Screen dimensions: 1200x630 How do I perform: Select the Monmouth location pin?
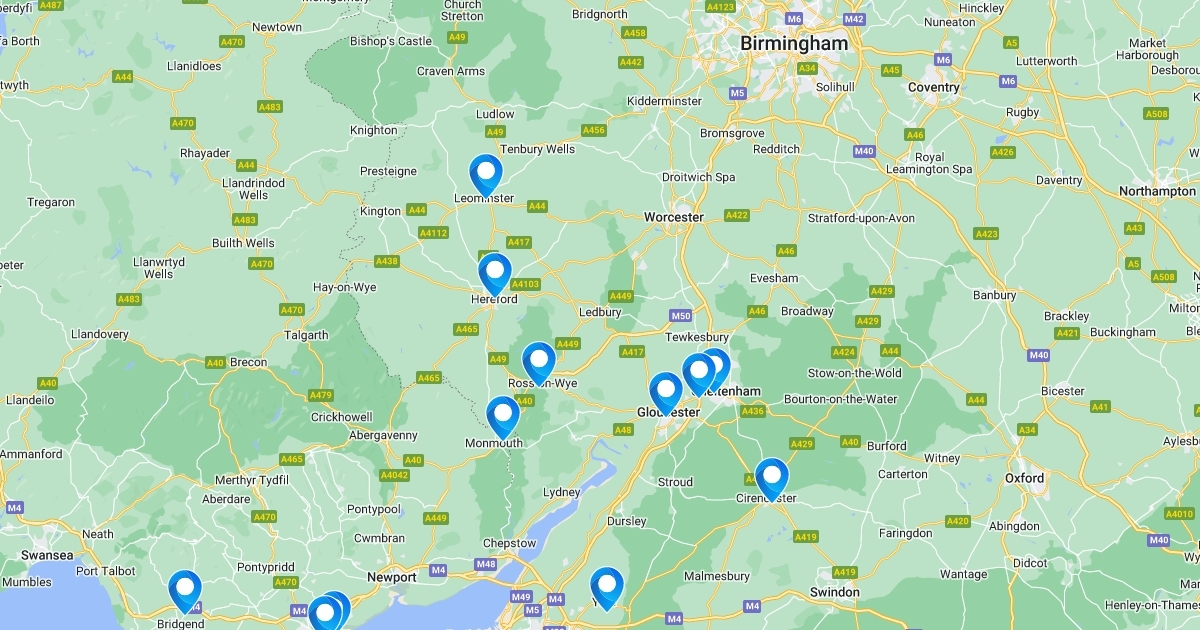[503, 416]
